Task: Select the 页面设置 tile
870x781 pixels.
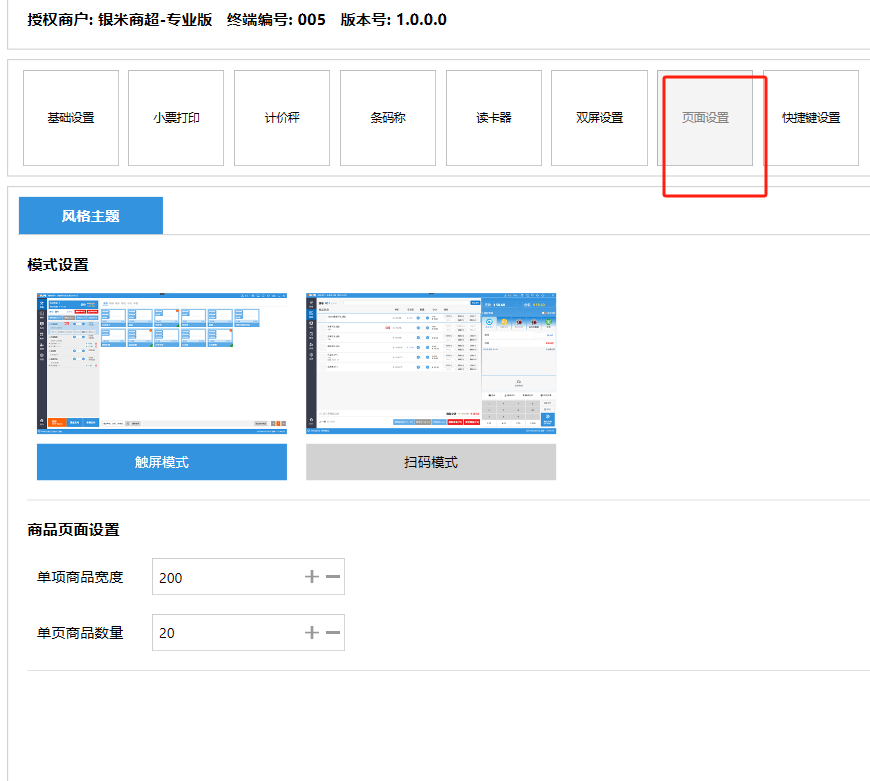Action: point(705,118)
